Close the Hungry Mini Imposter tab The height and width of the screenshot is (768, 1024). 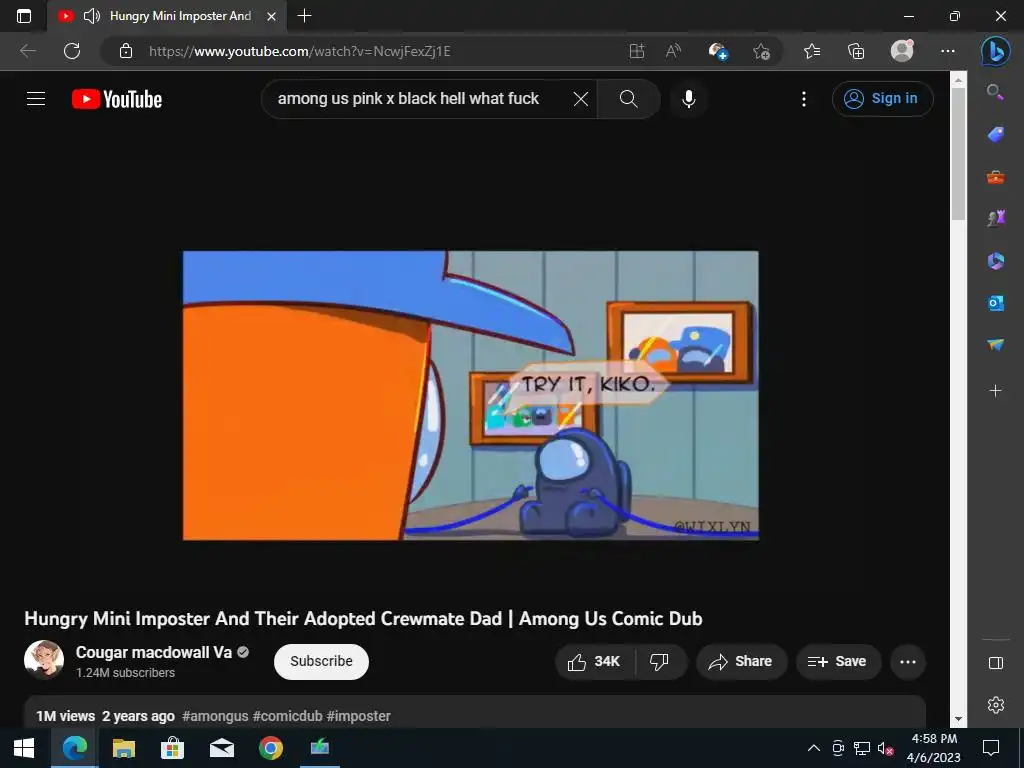(272, 16)
